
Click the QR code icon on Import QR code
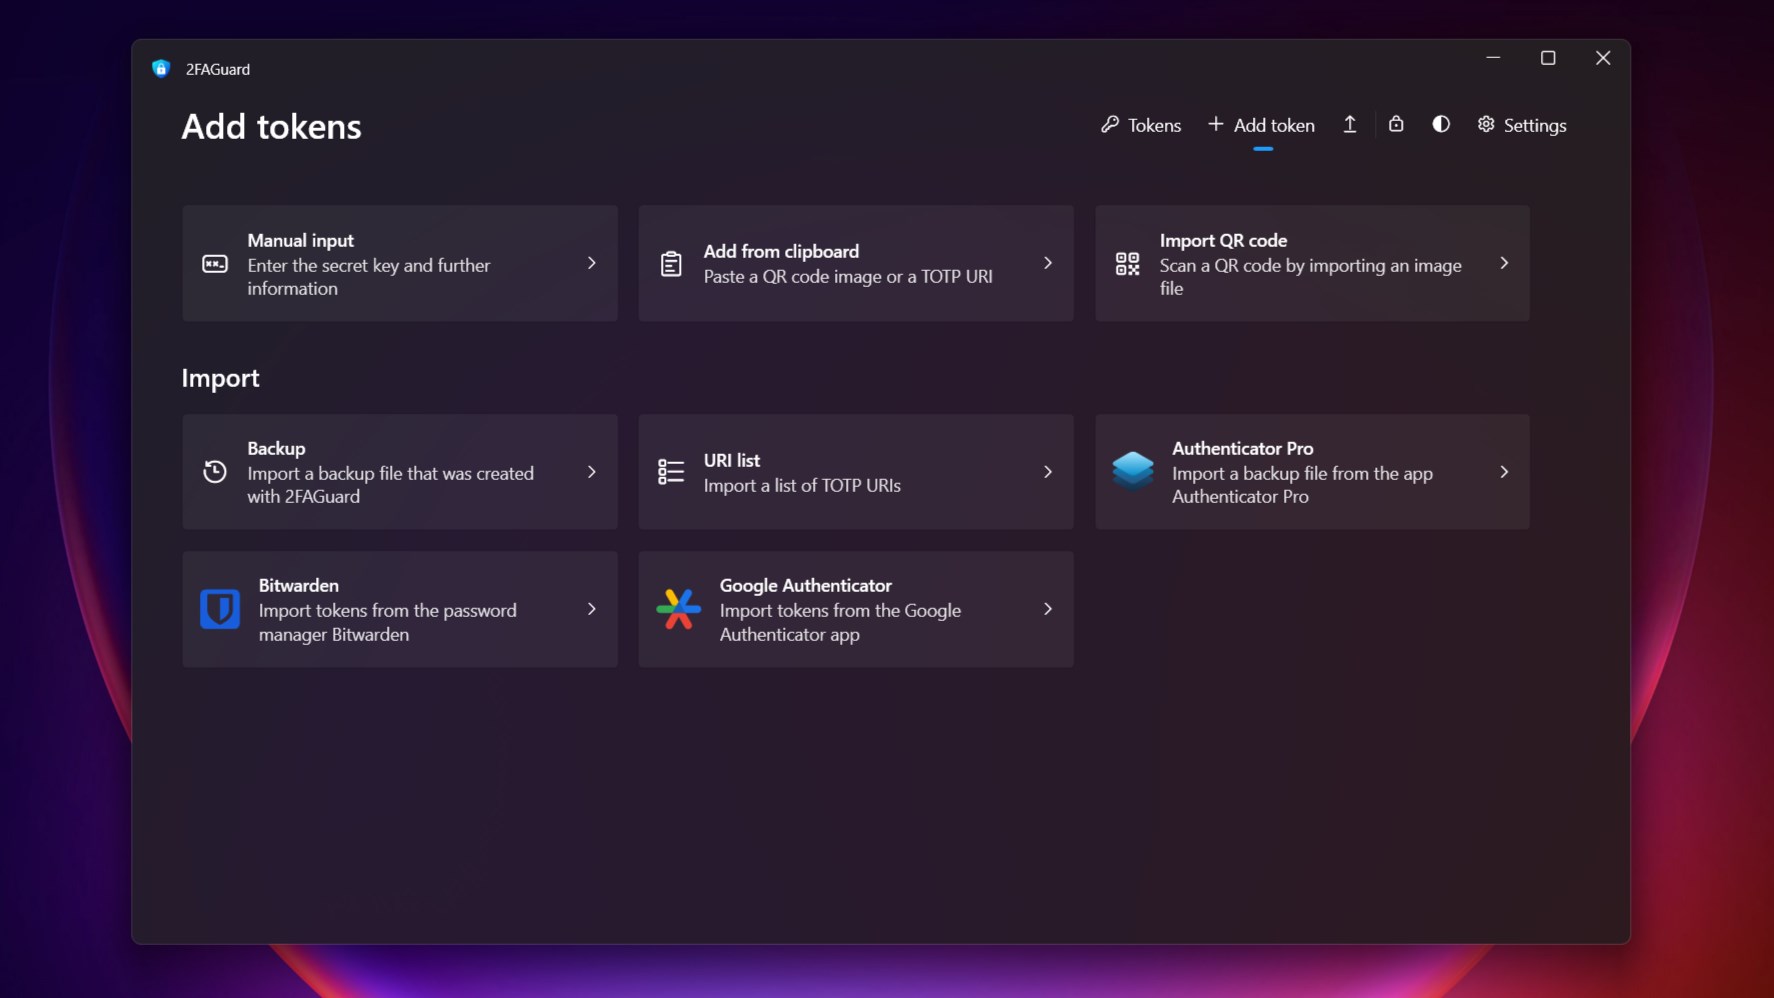(x=1127, y=263)
